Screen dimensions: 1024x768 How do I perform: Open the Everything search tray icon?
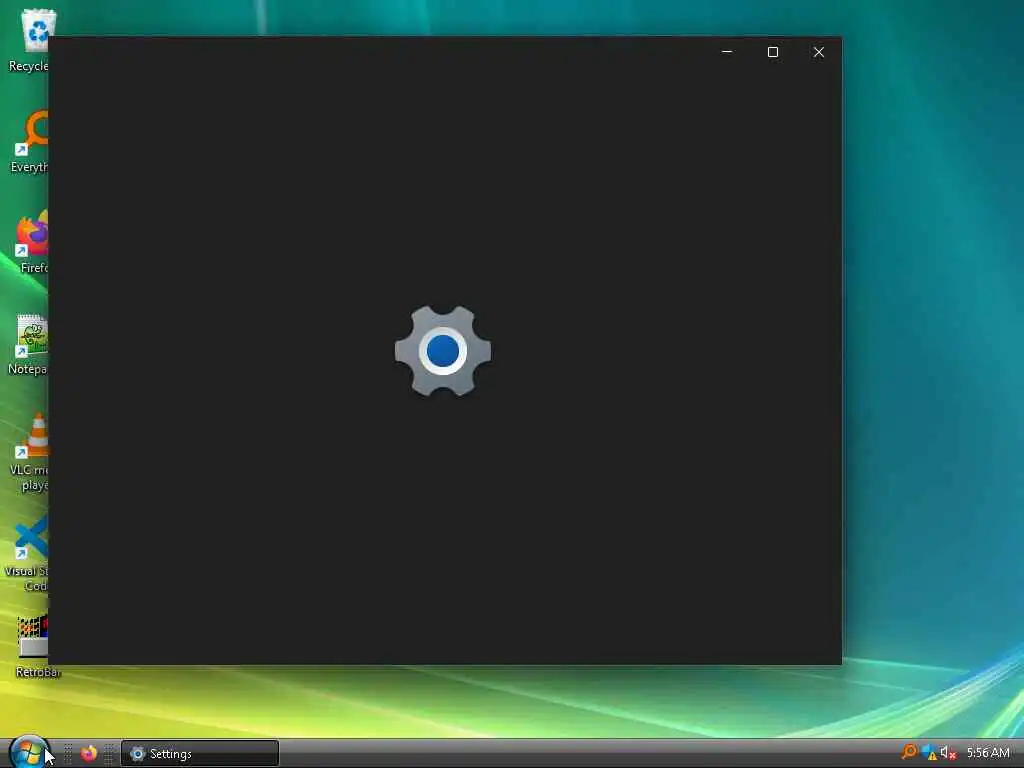(909, 752)
